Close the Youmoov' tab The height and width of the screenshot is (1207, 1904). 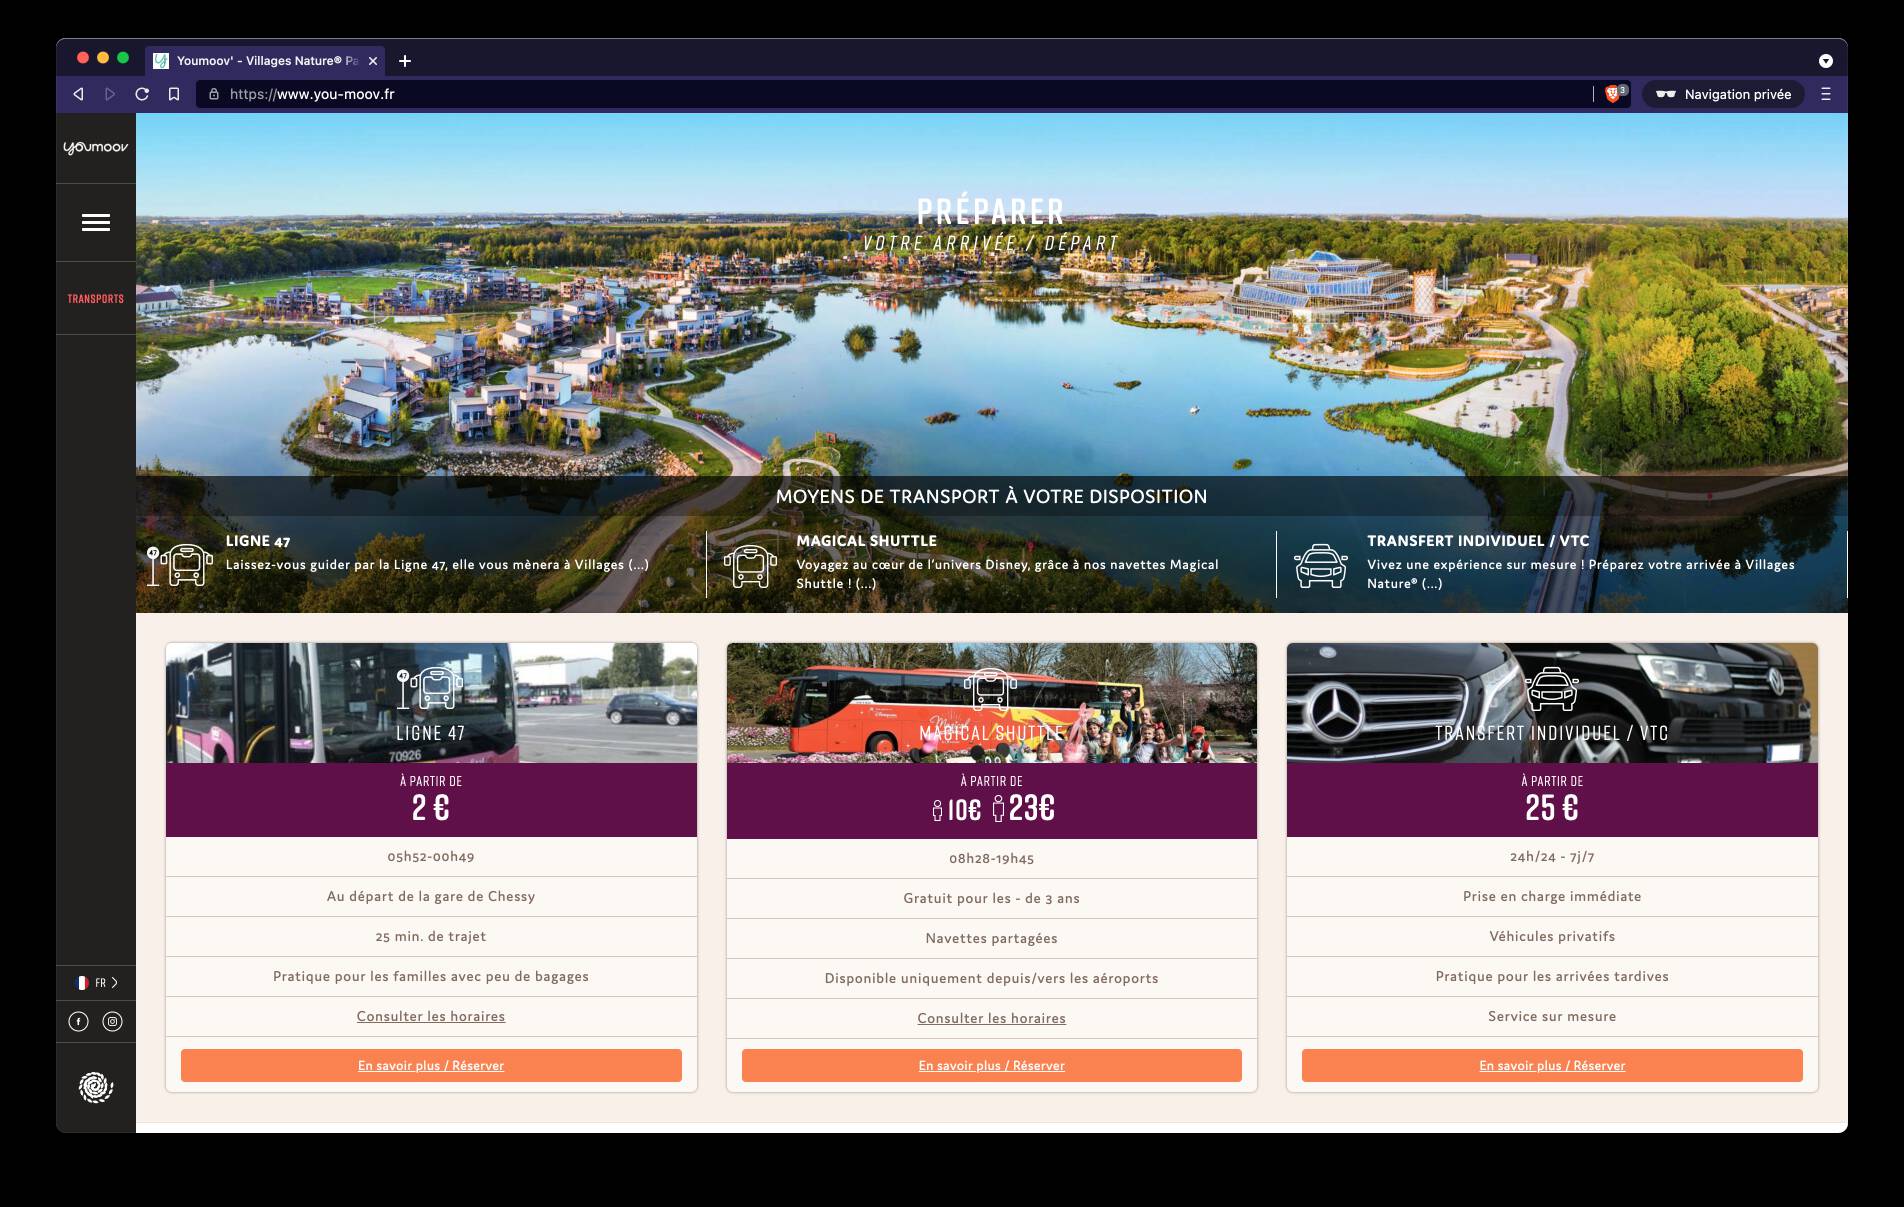pyautogui.click(x=373, y=61)
